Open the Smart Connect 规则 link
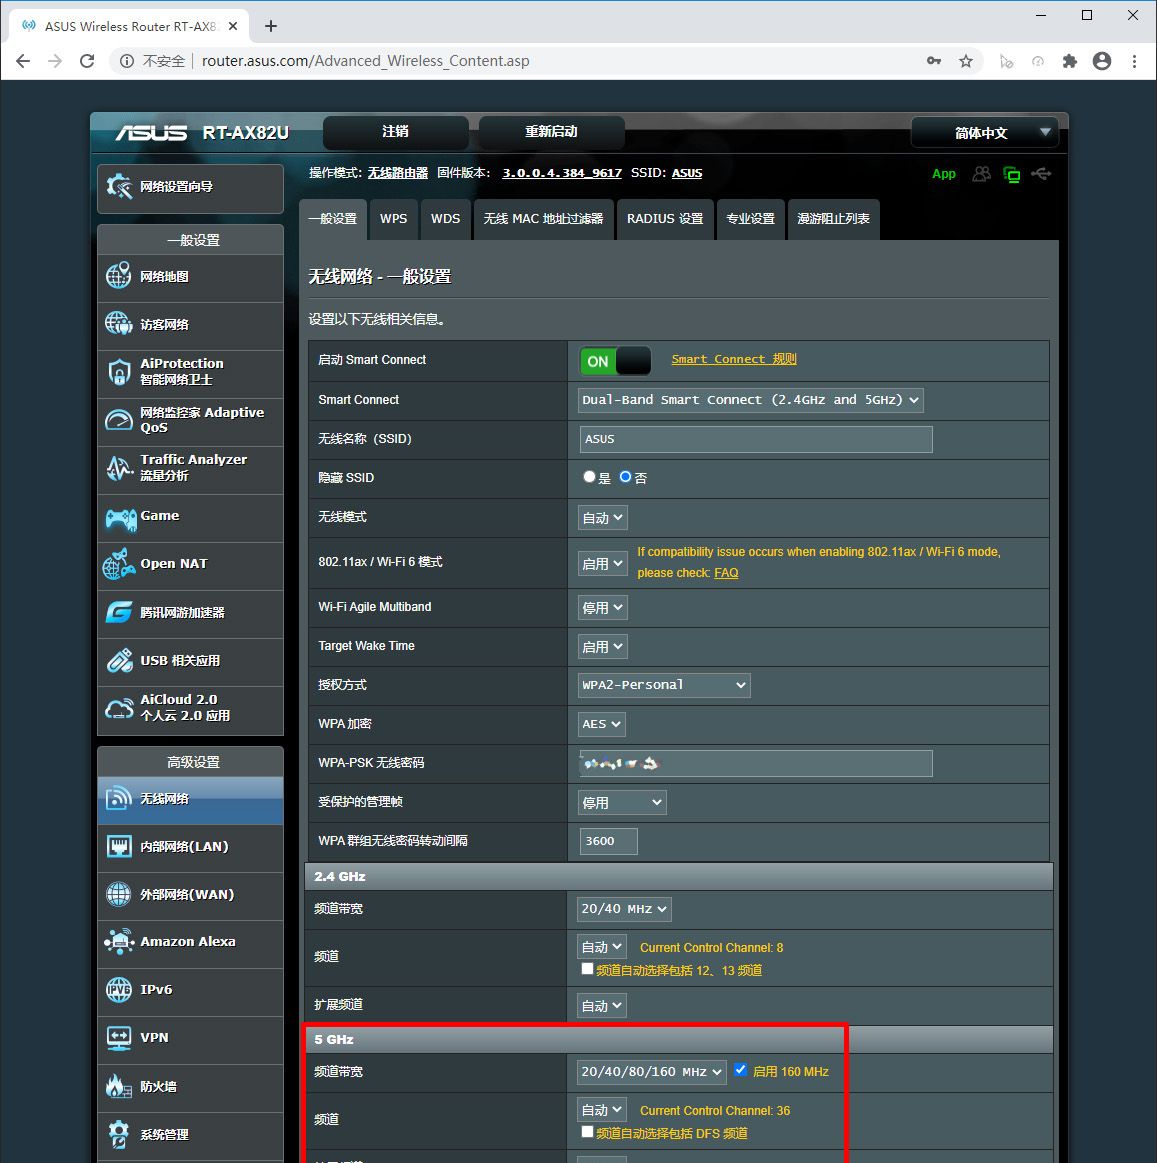This screenshot has height=1163, width=1157. 733,359
